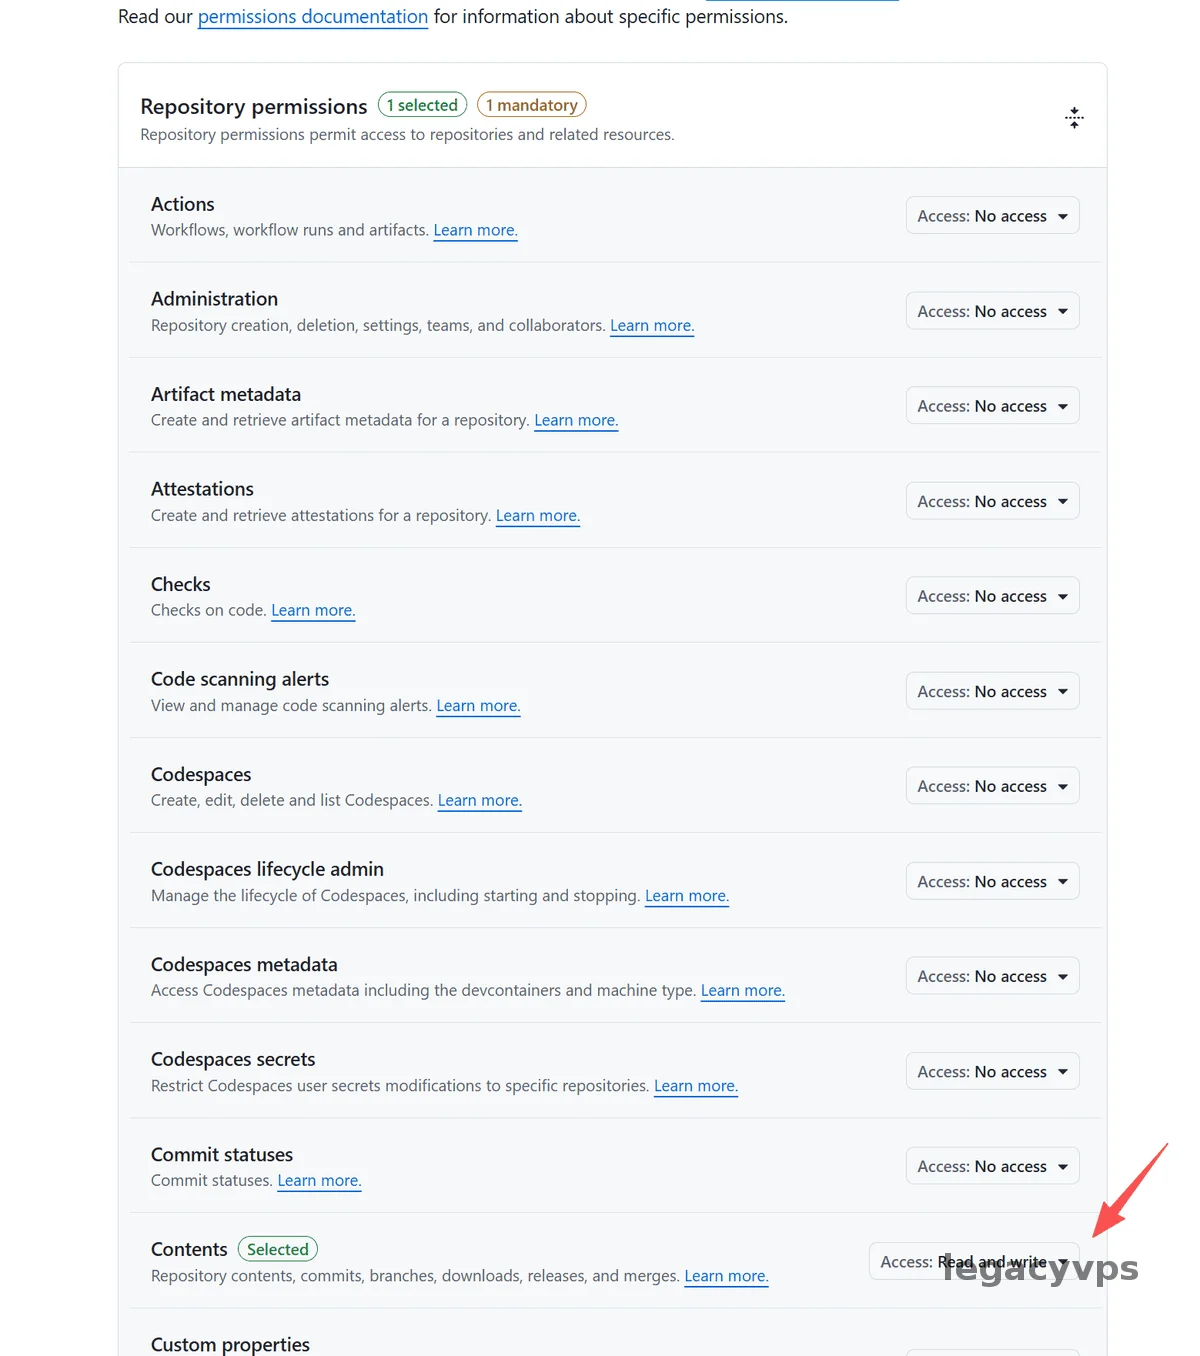Open Codespaces metadata access dropdown

click(x=992, y=976)
